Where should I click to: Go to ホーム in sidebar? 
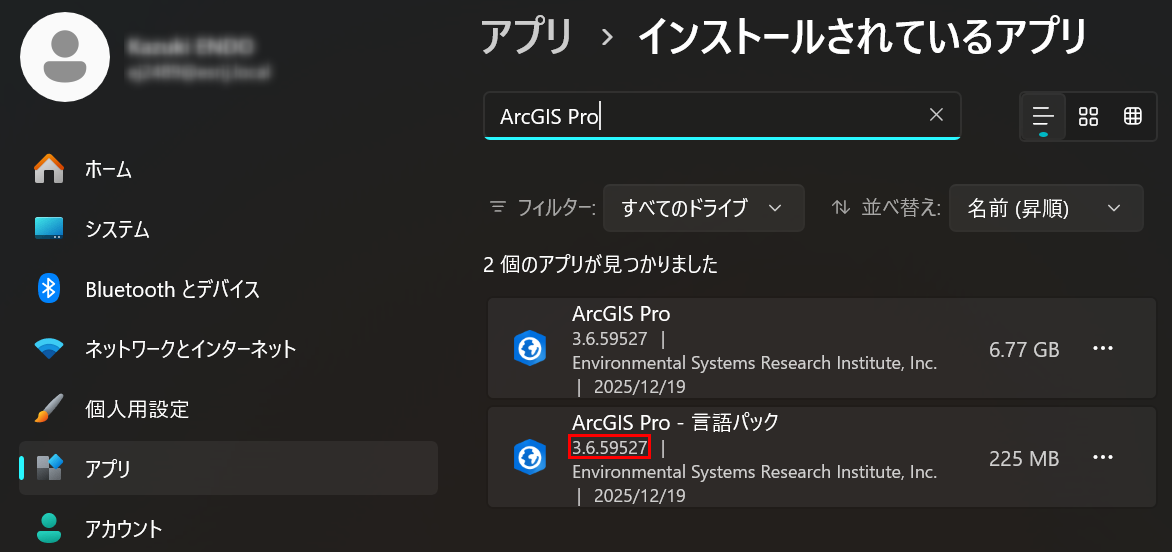pos(108,169)
